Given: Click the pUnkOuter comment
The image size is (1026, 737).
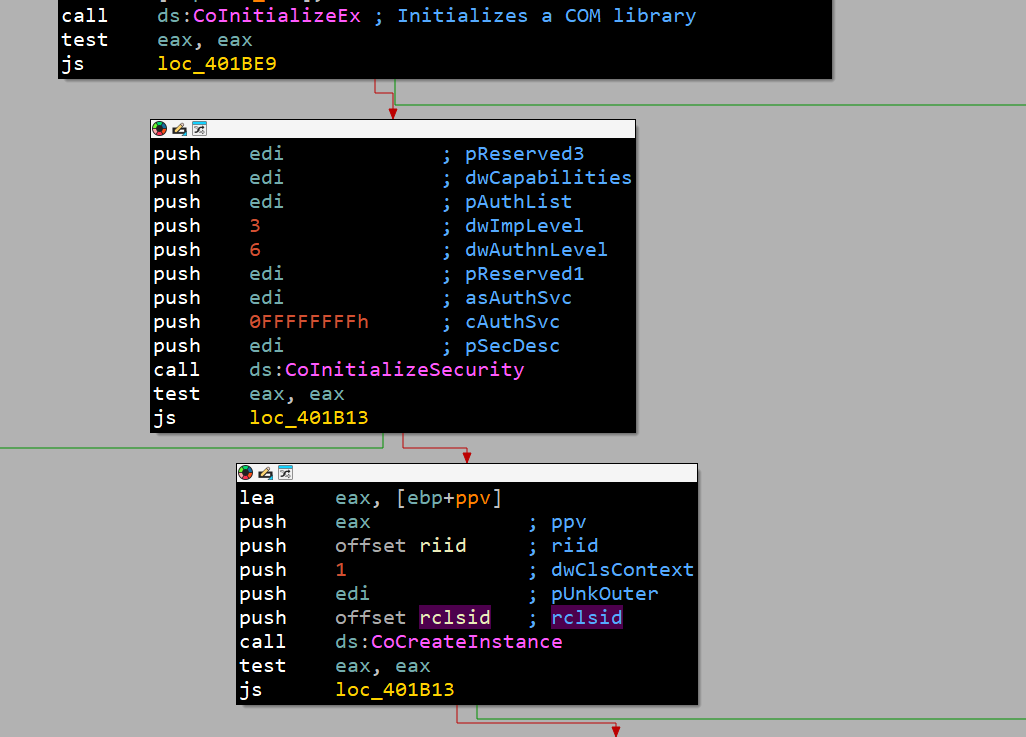Looking at the screenshot, I should pyautogui.click(x=605, y=594).
